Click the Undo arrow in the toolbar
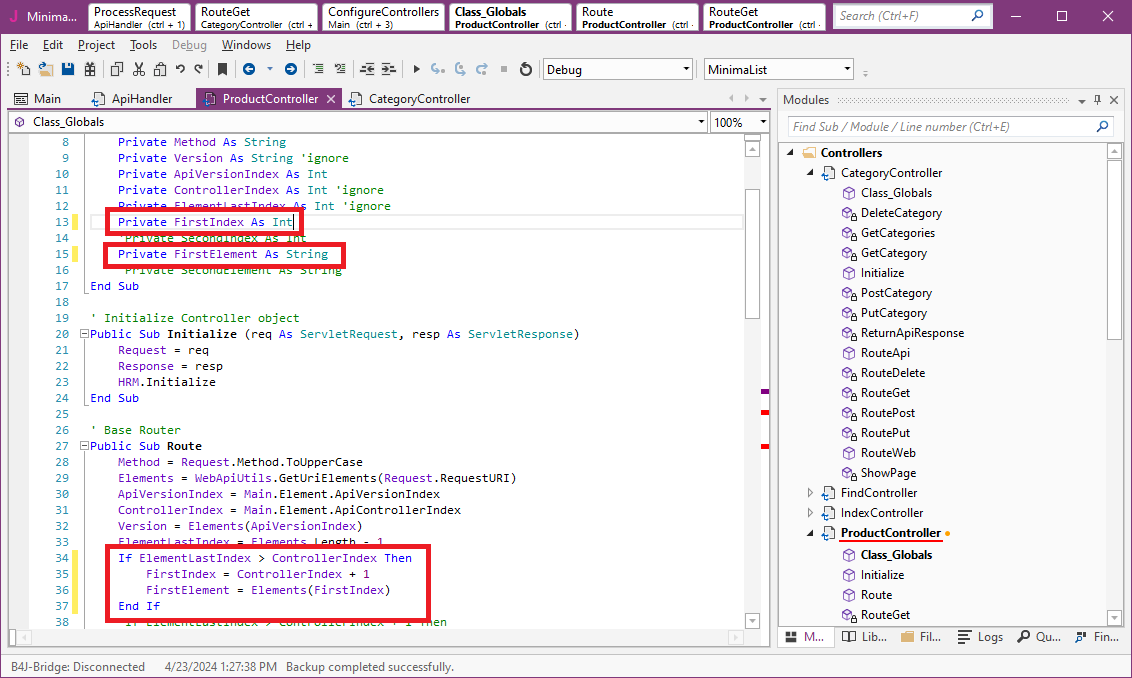This screenshot has width=1132, height=678. (180, 69)
